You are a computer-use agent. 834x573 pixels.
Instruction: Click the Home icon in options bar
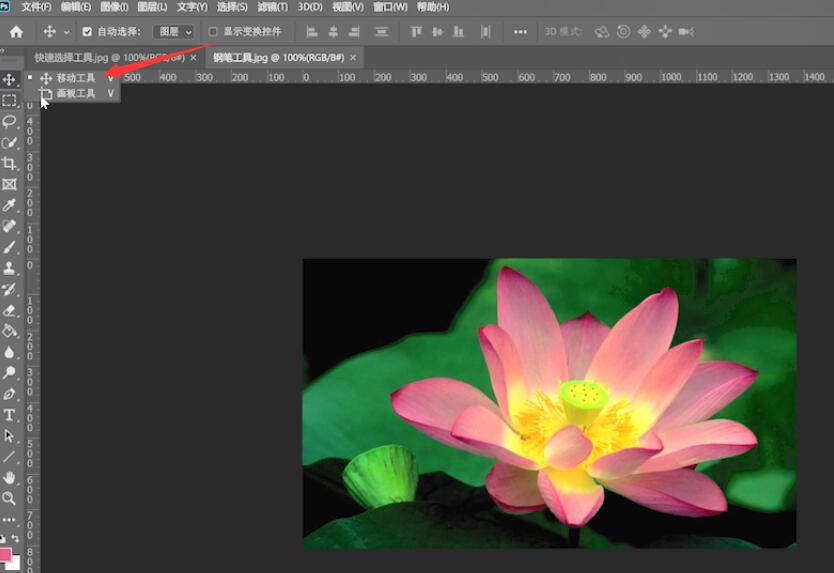(x=16, y=32)
